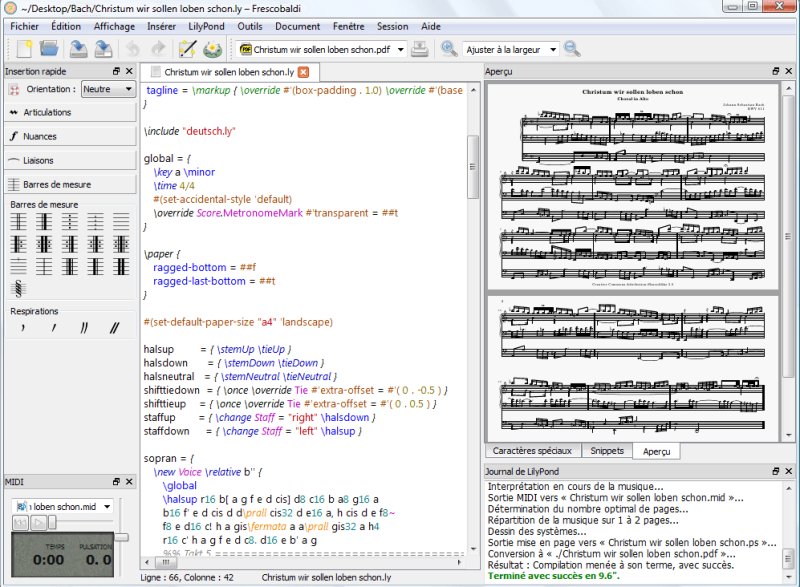
Task: Open the MIDI file selector dropdown
Action: [x=62, y=506]
